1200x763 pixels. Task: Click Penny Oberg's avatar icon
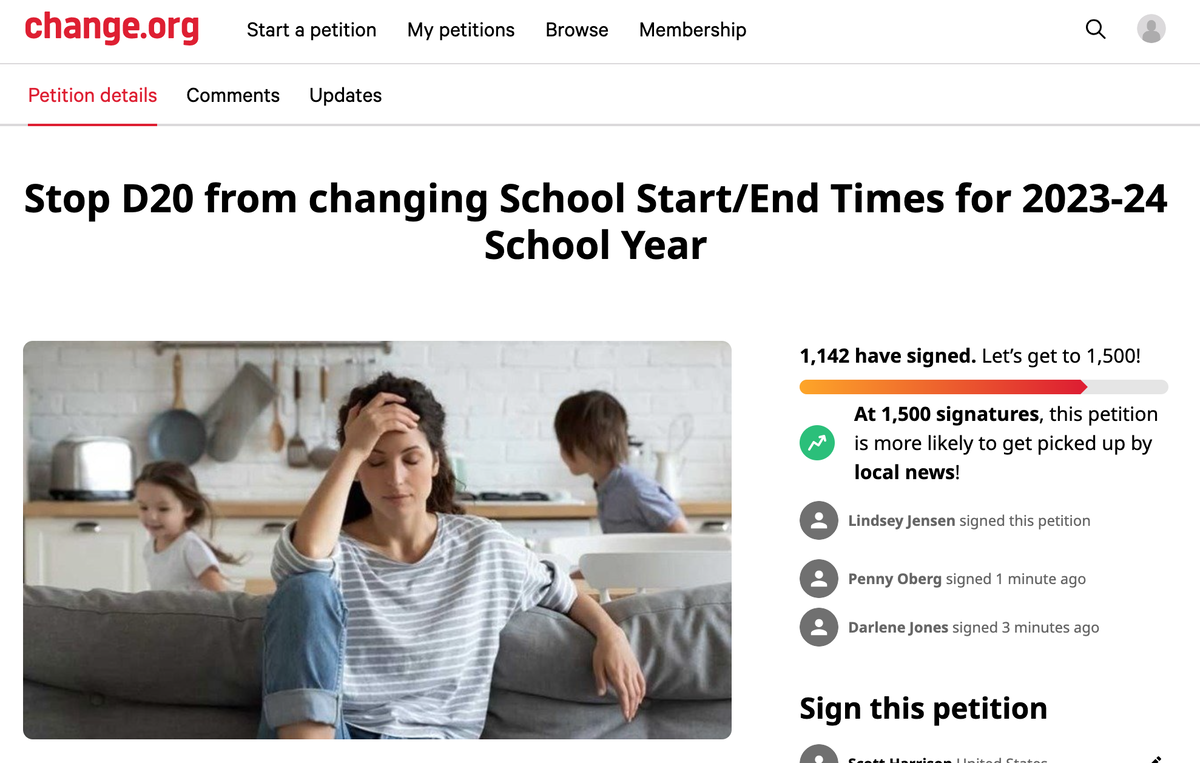click(819, 579)
